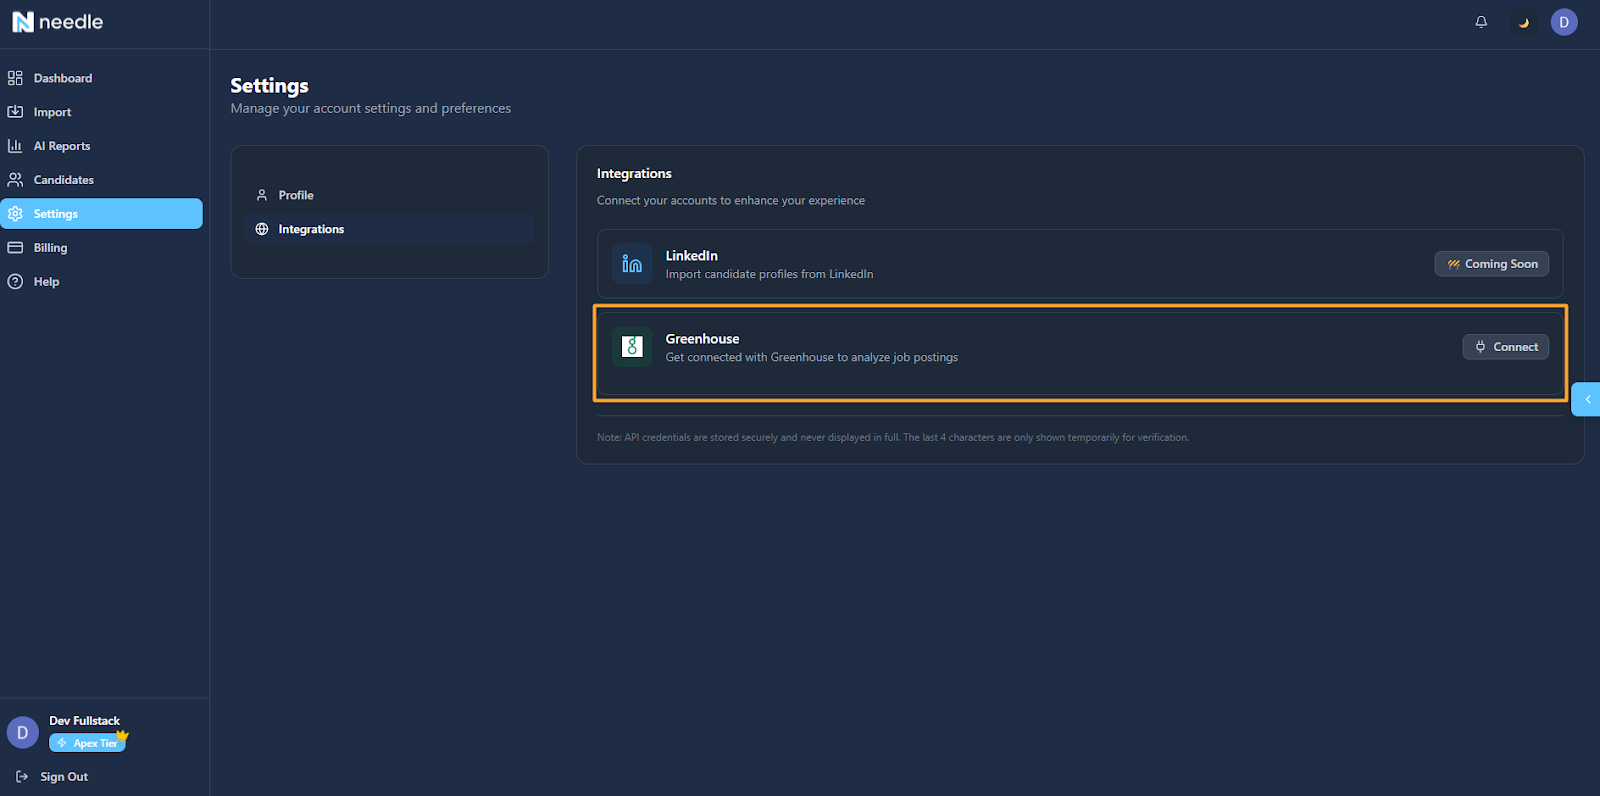Click the LinkedIn integration icon
This screenshot has height=796, width=1600.
pos(632,264)
